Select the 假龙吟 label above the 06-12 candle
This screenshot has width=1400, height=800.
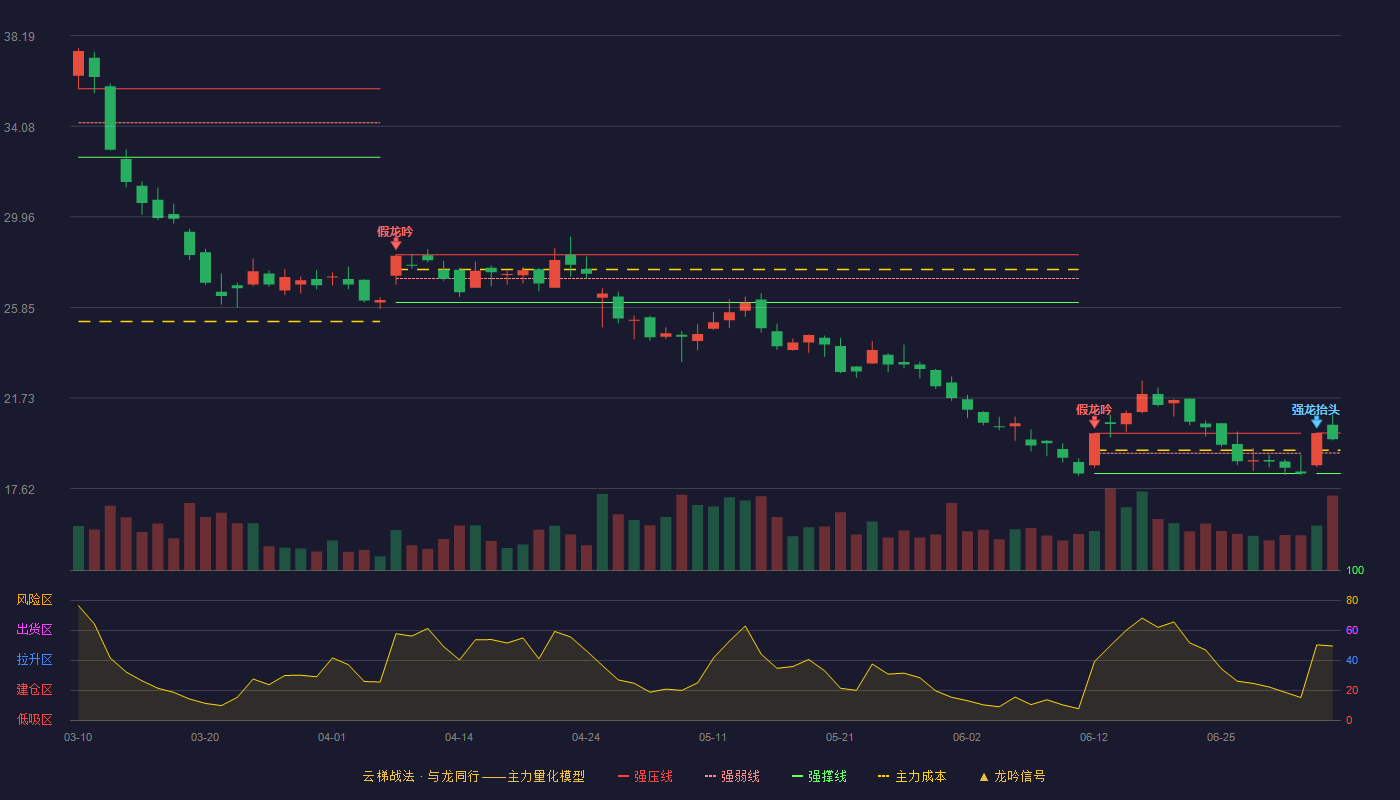tap(1094, 409)
